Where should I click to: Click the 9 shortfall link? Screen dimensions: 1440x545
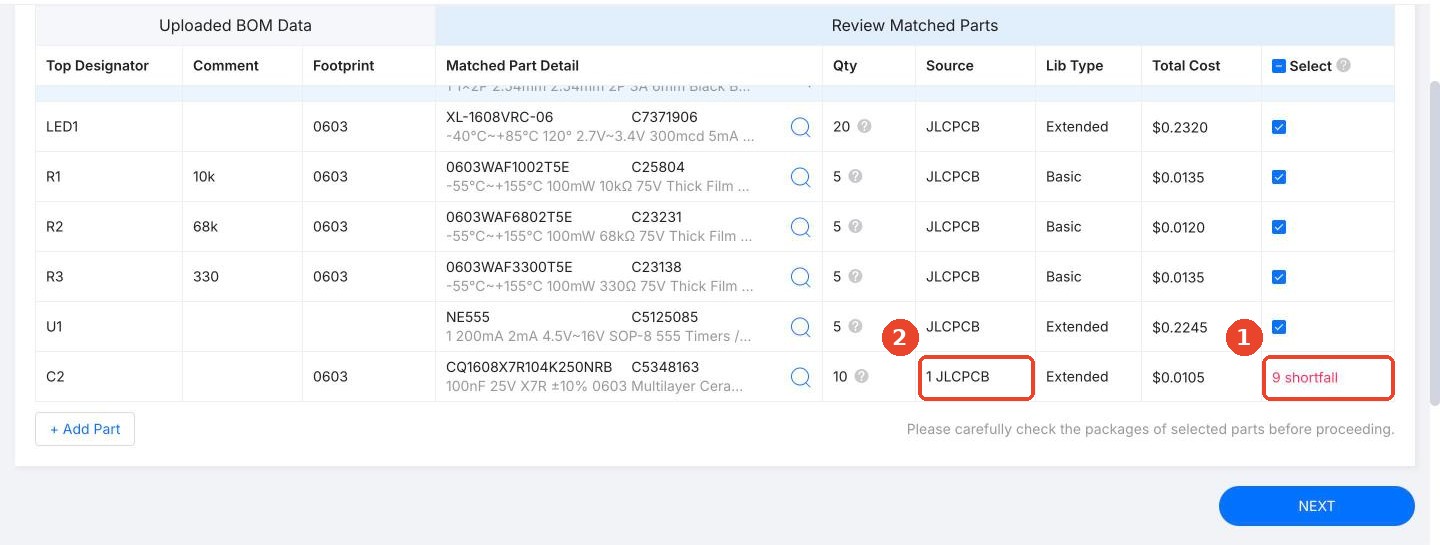tap(1305, 378)
